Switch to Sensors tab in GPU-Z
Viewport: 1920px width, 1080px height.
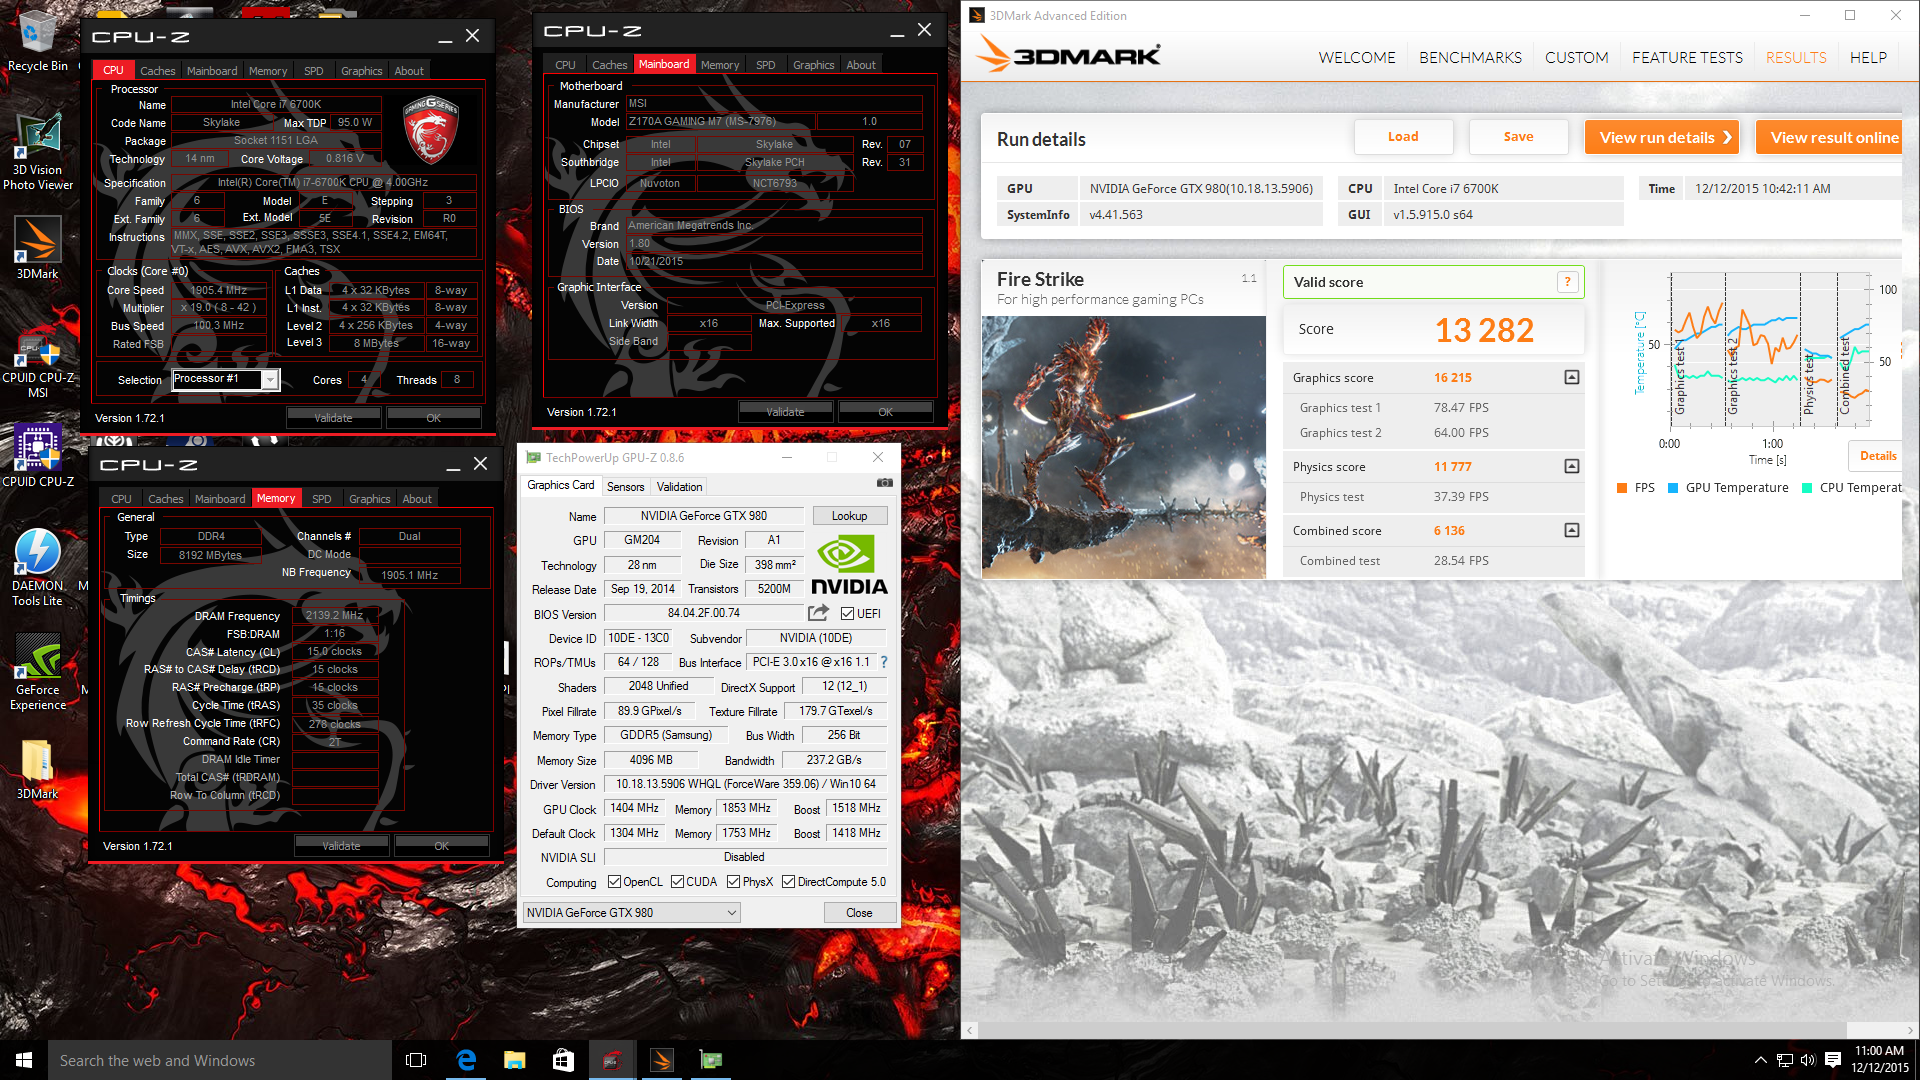625,487
